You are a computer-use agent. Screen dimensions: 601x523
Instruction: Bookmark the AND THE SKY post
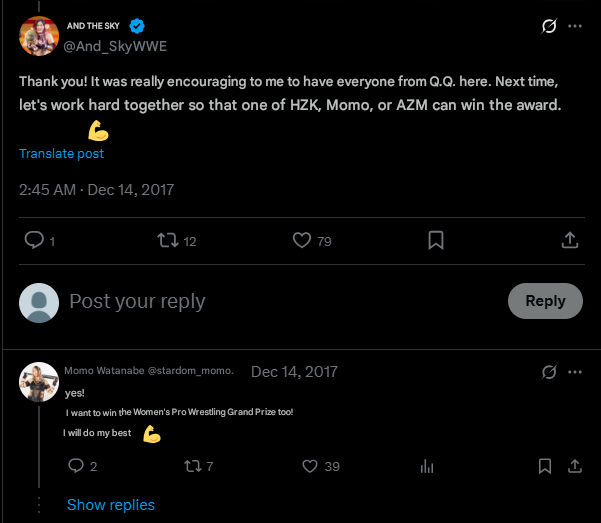(436, 240)
